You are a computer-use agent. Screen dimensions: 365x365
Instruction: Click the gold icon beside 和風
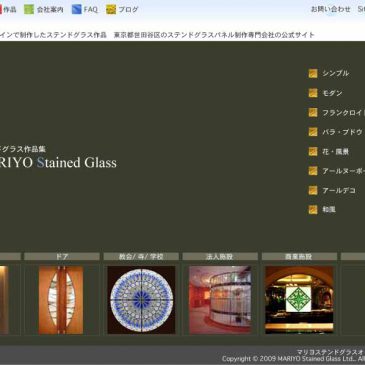[313, 210]
